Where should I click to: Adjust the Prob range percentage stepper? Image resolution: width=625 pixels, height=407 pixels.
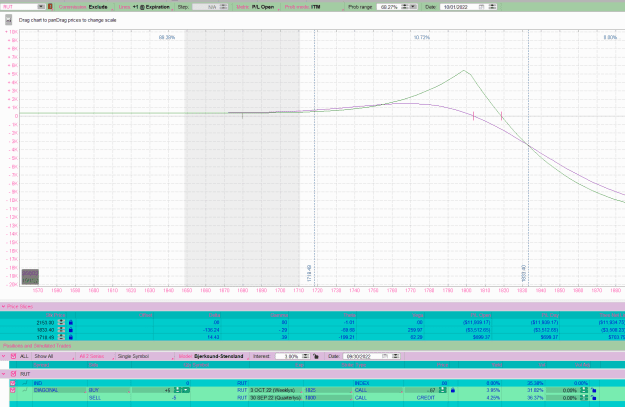coord(405,7)
